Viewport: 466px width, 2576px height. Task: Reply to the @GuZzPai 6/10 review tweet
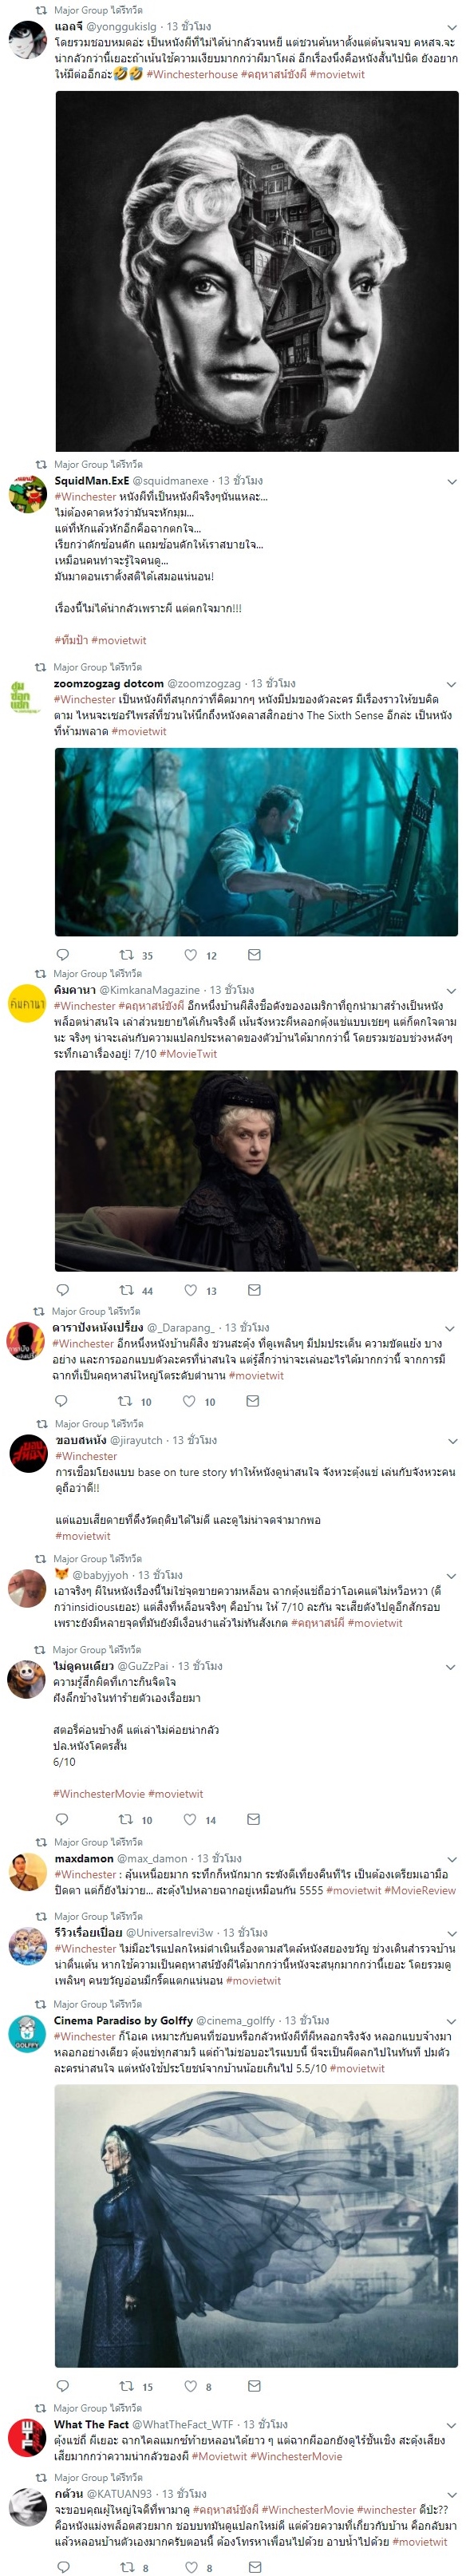pos(61,1818)
